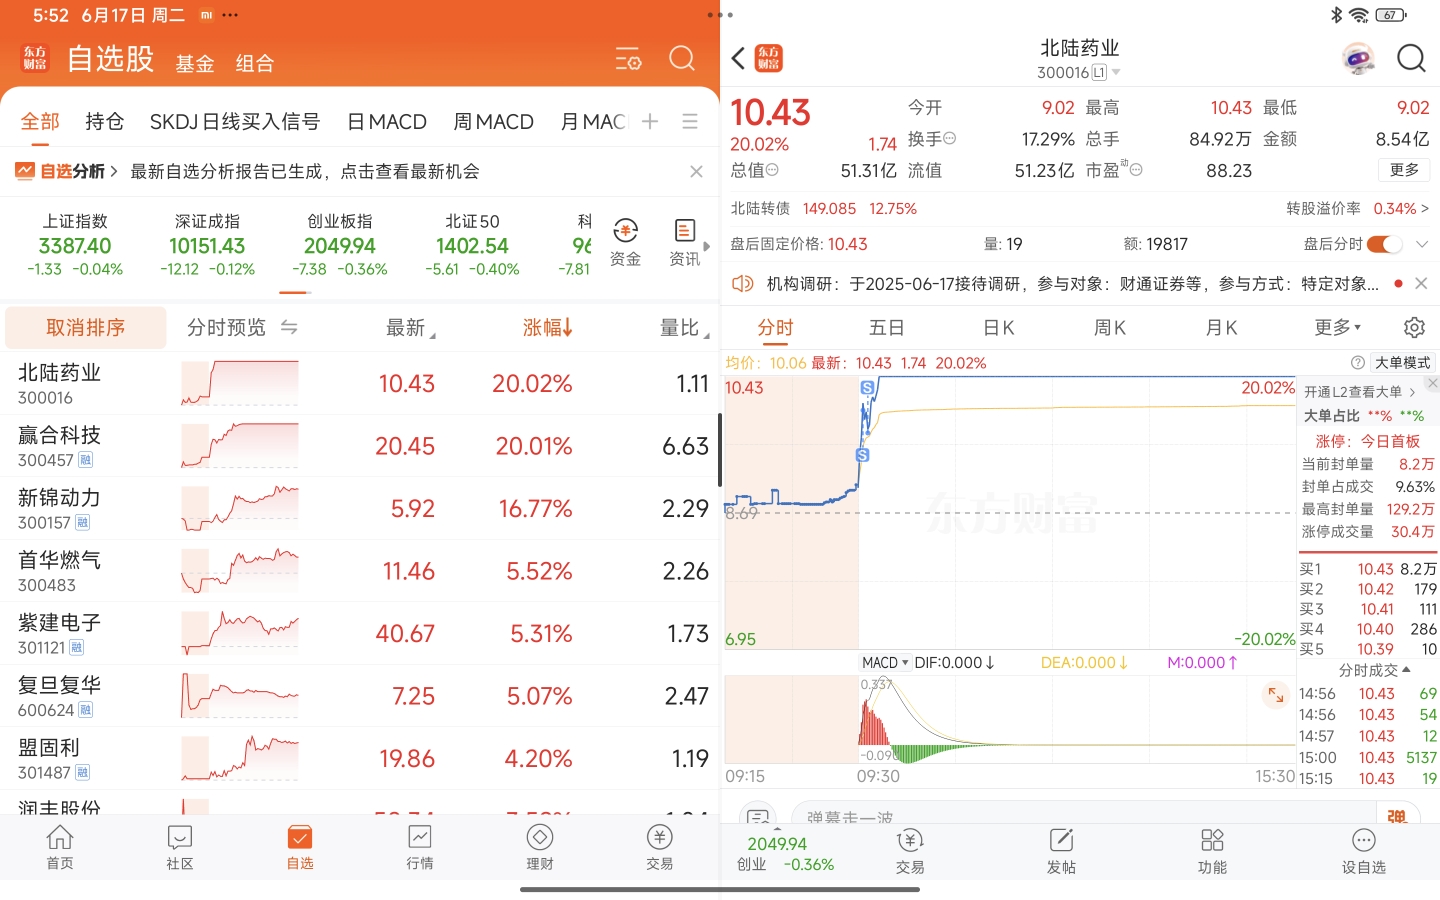Sort list by 最新 price column
Viewport: 1440px width, 900px height.
tap(411, 328)
